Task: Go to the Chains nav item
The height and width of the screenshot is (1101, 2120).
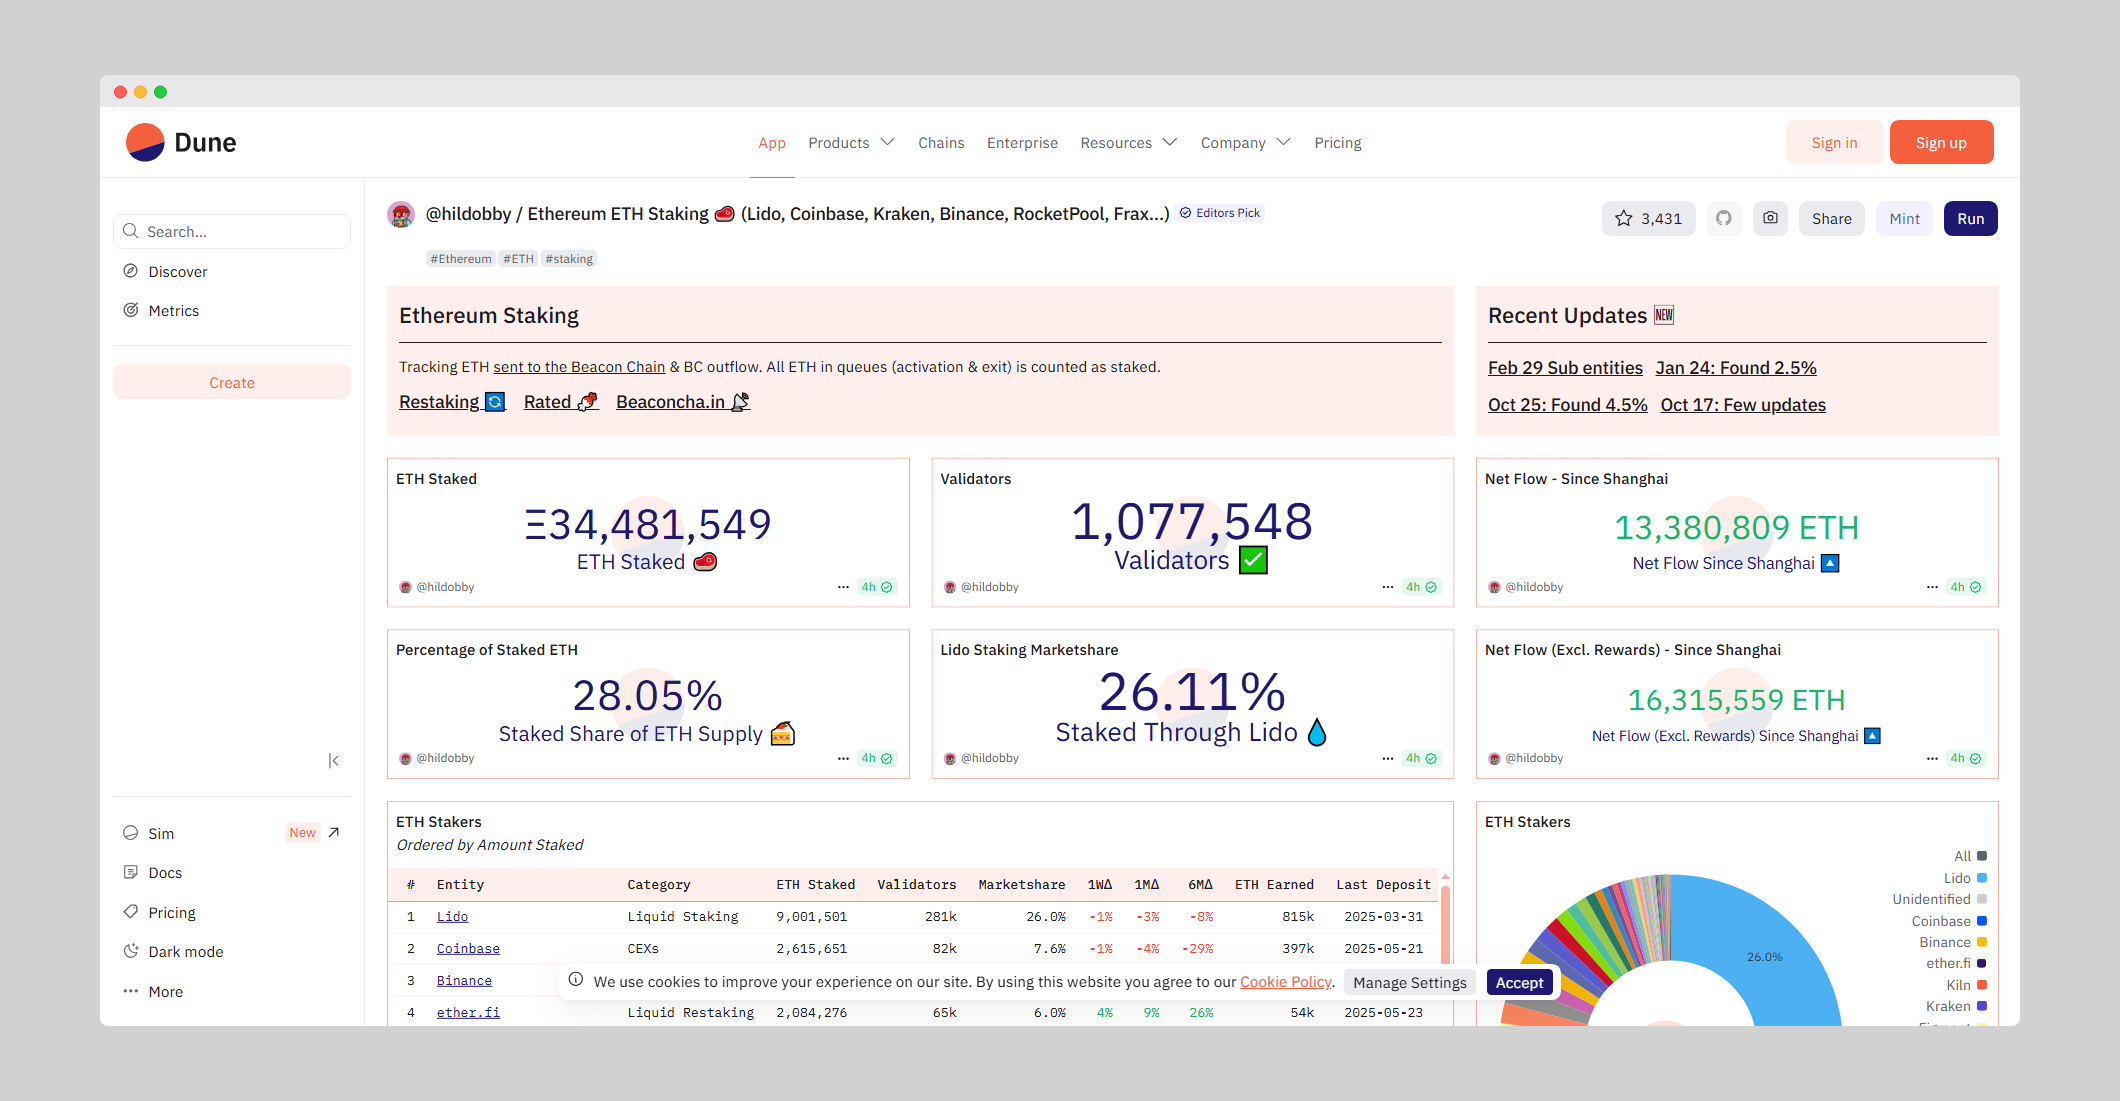Action: pos(941,143)
